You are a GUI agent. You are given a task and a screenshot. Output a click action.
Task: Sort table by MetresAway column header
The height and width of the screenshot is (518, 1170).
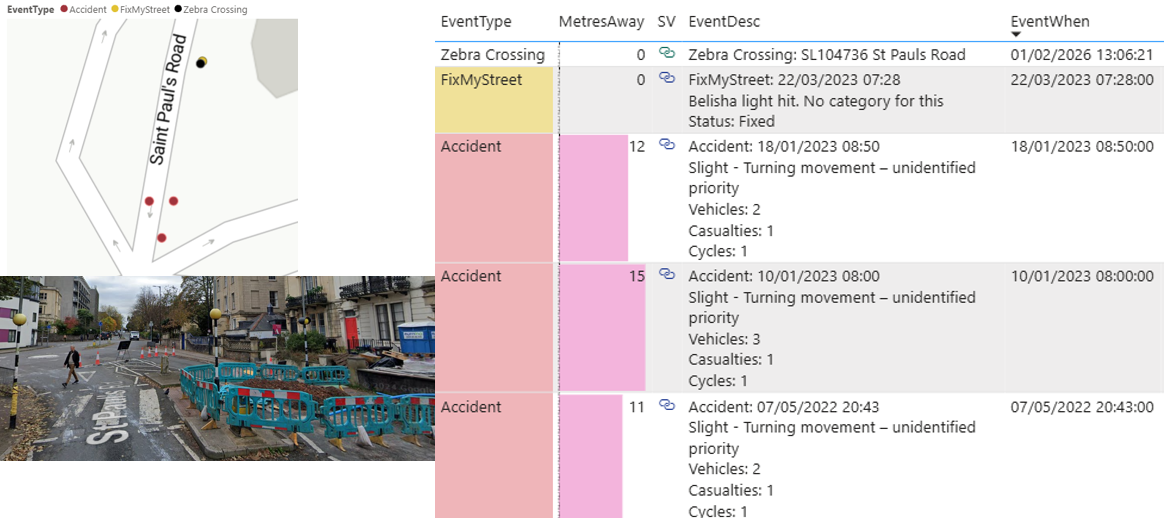click(x=601, y=21)
